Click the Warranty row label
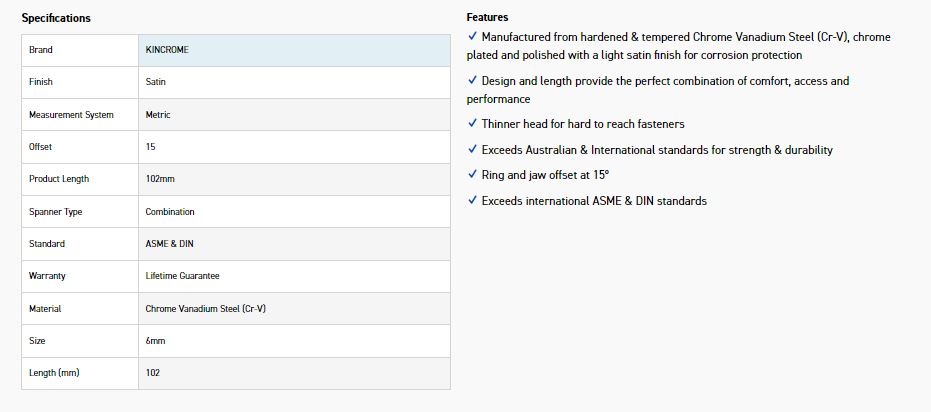This screenshot has width=931, height=412. click(x=48, y=276)
